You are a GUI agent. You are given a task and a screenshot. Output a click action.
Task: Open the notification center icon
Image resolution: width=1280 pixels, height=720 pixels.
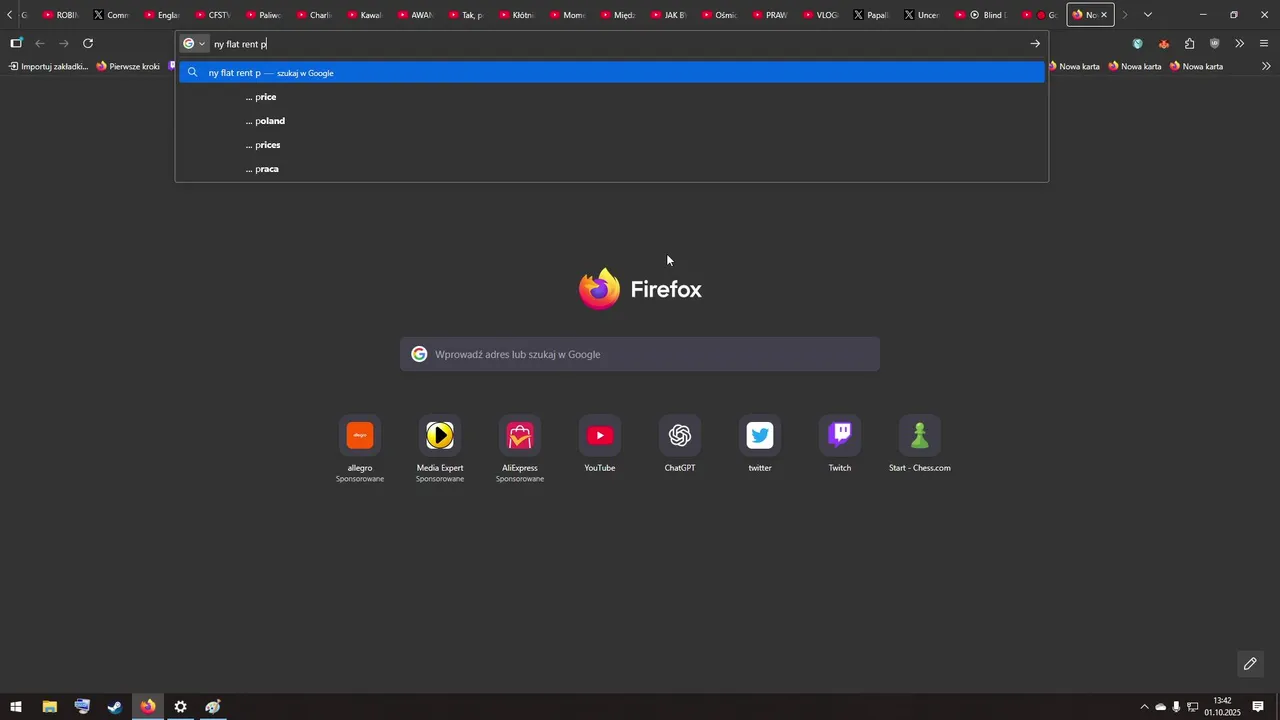point(1258,707)
